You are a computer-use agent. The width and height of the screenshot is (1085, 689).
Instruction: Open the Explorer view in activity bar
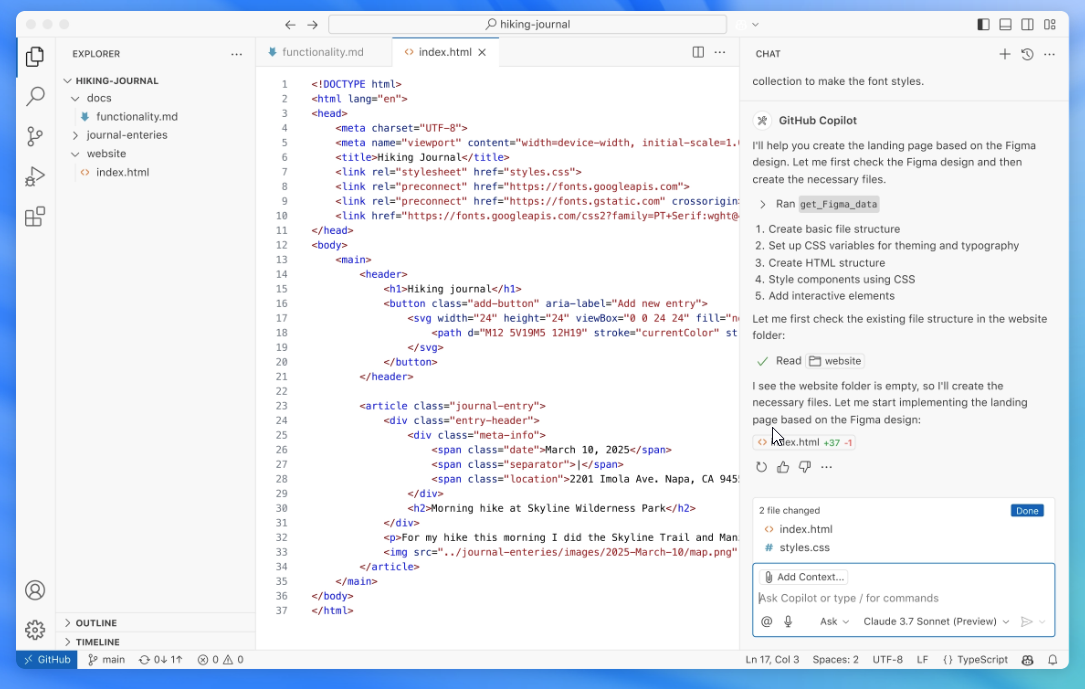[35, 56]
